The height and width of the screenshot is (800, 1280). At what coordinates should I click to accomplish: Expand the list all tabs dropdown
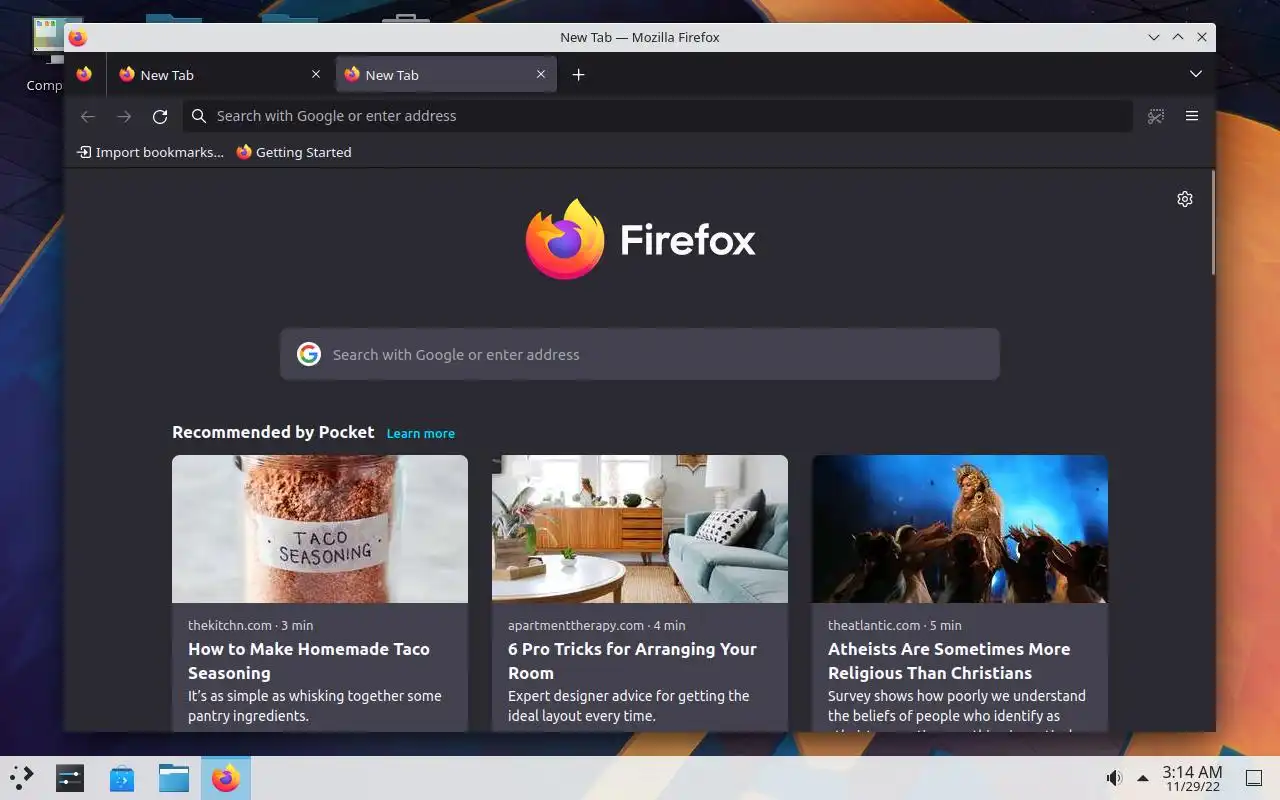point(1196,74)
